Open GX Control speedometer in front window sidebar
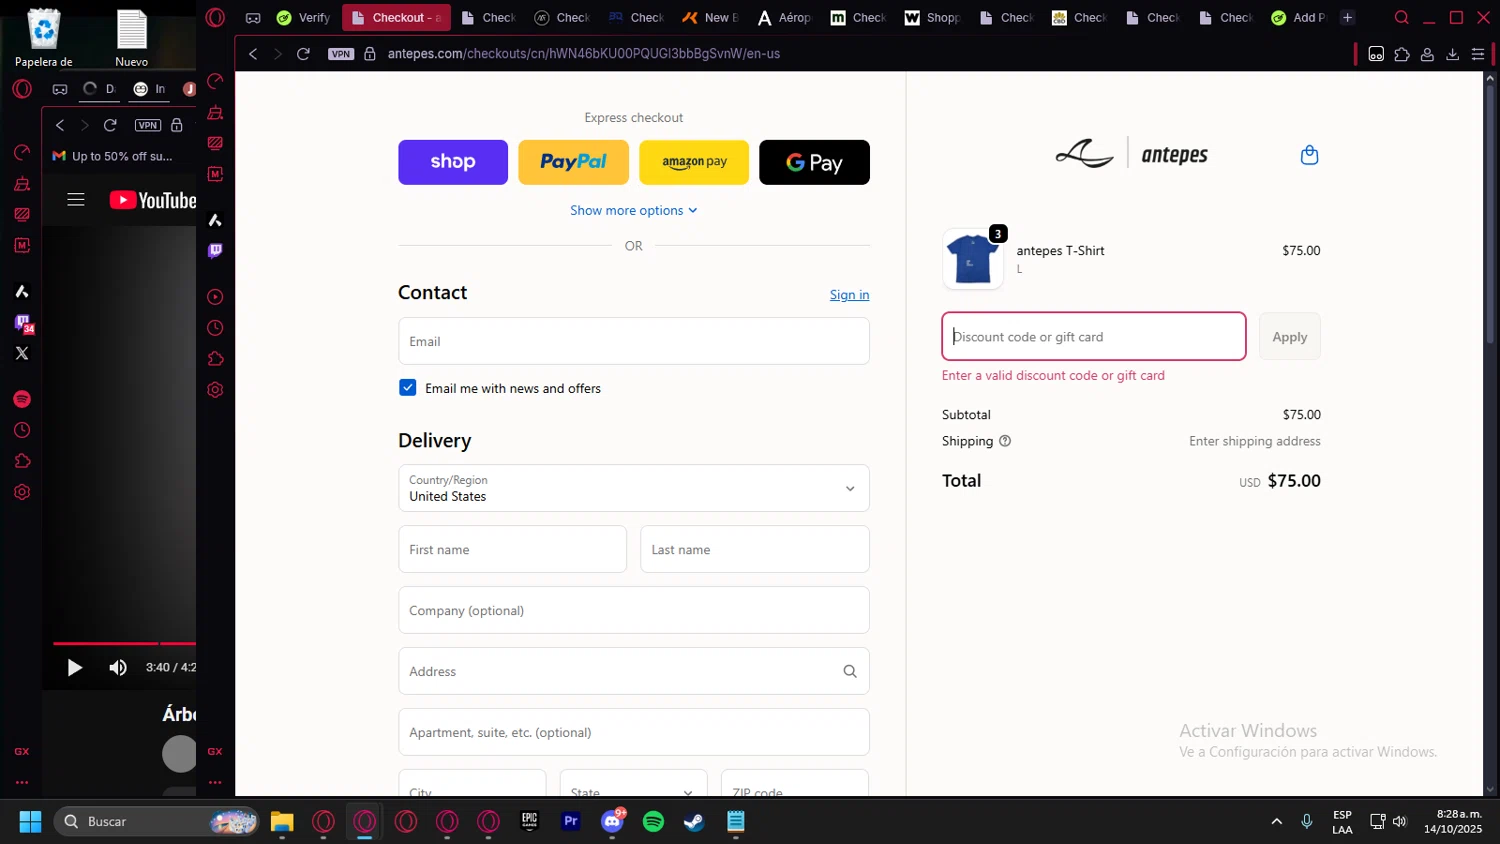The height and width of the screenshot is (844, 1500). [x=215, y=81]
